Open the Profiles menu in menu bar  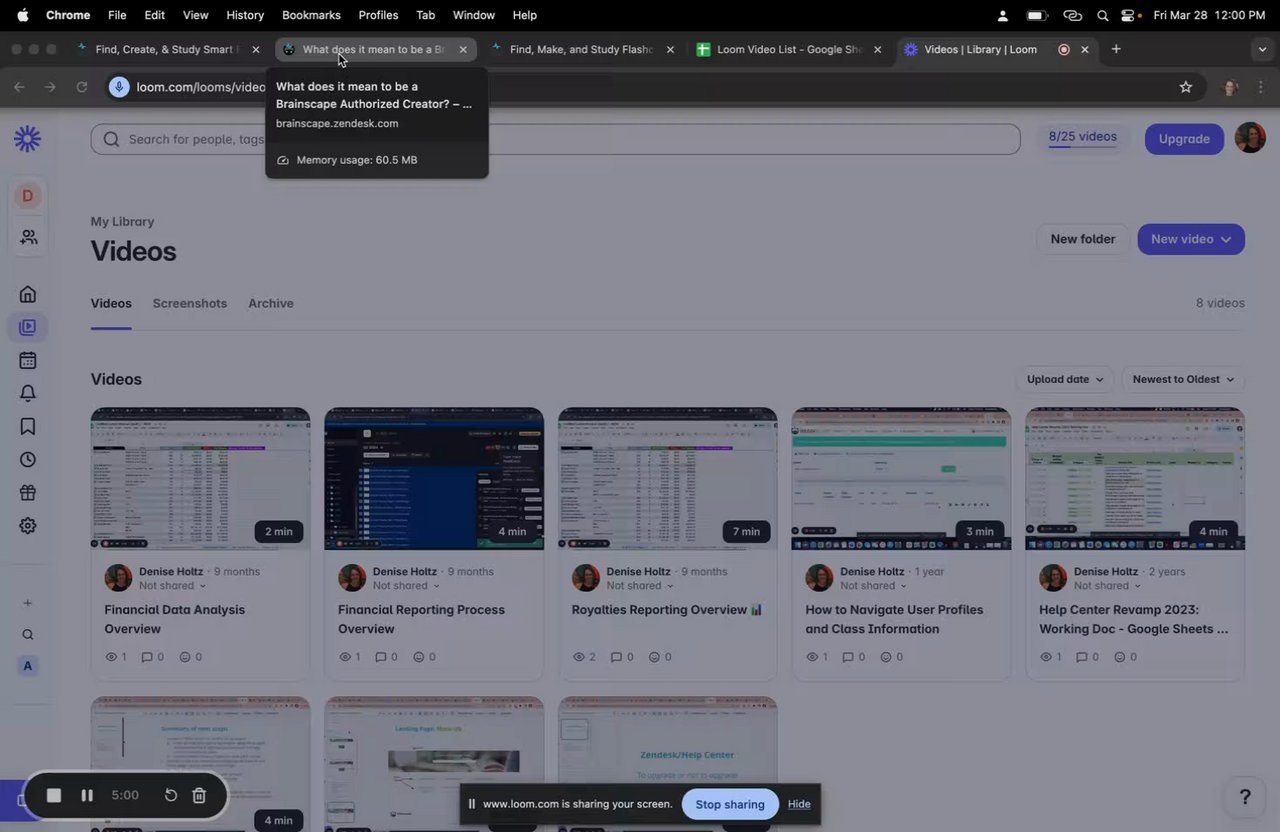coord(378,15)
